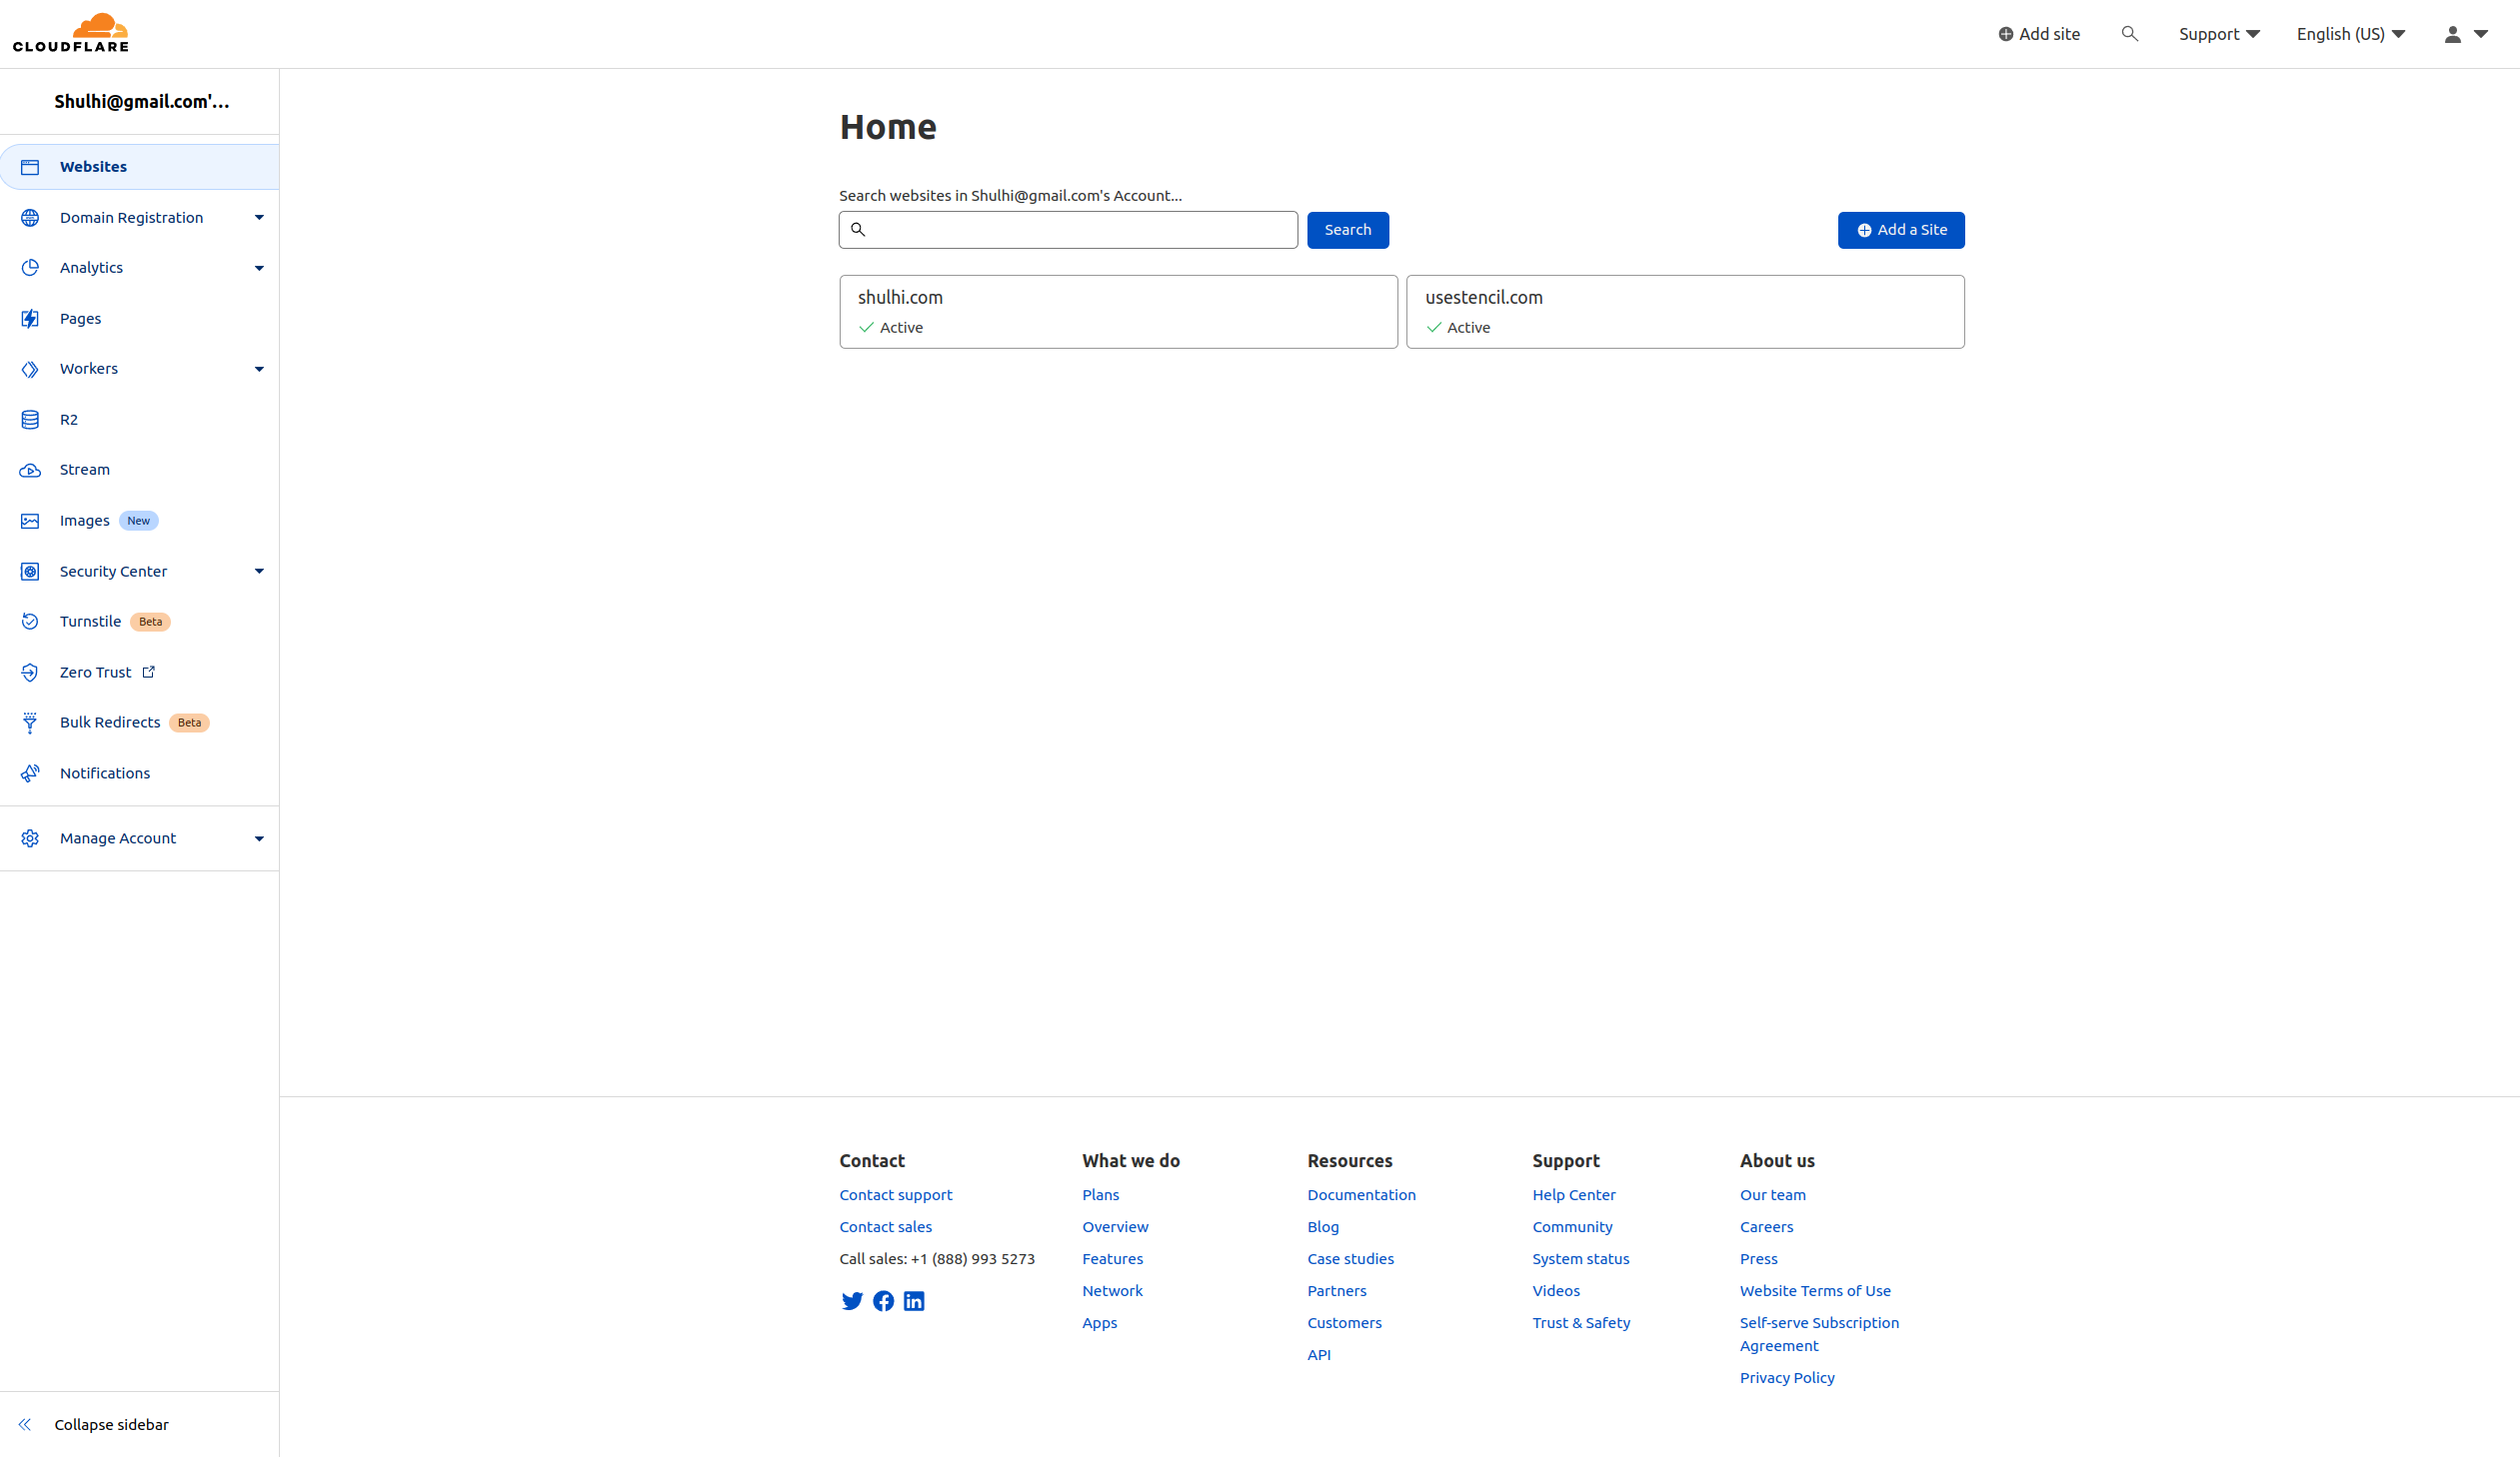Screen dimensions: 2520x1457
Task: Expand the Manage Account section
Action: tap(259, 839)
